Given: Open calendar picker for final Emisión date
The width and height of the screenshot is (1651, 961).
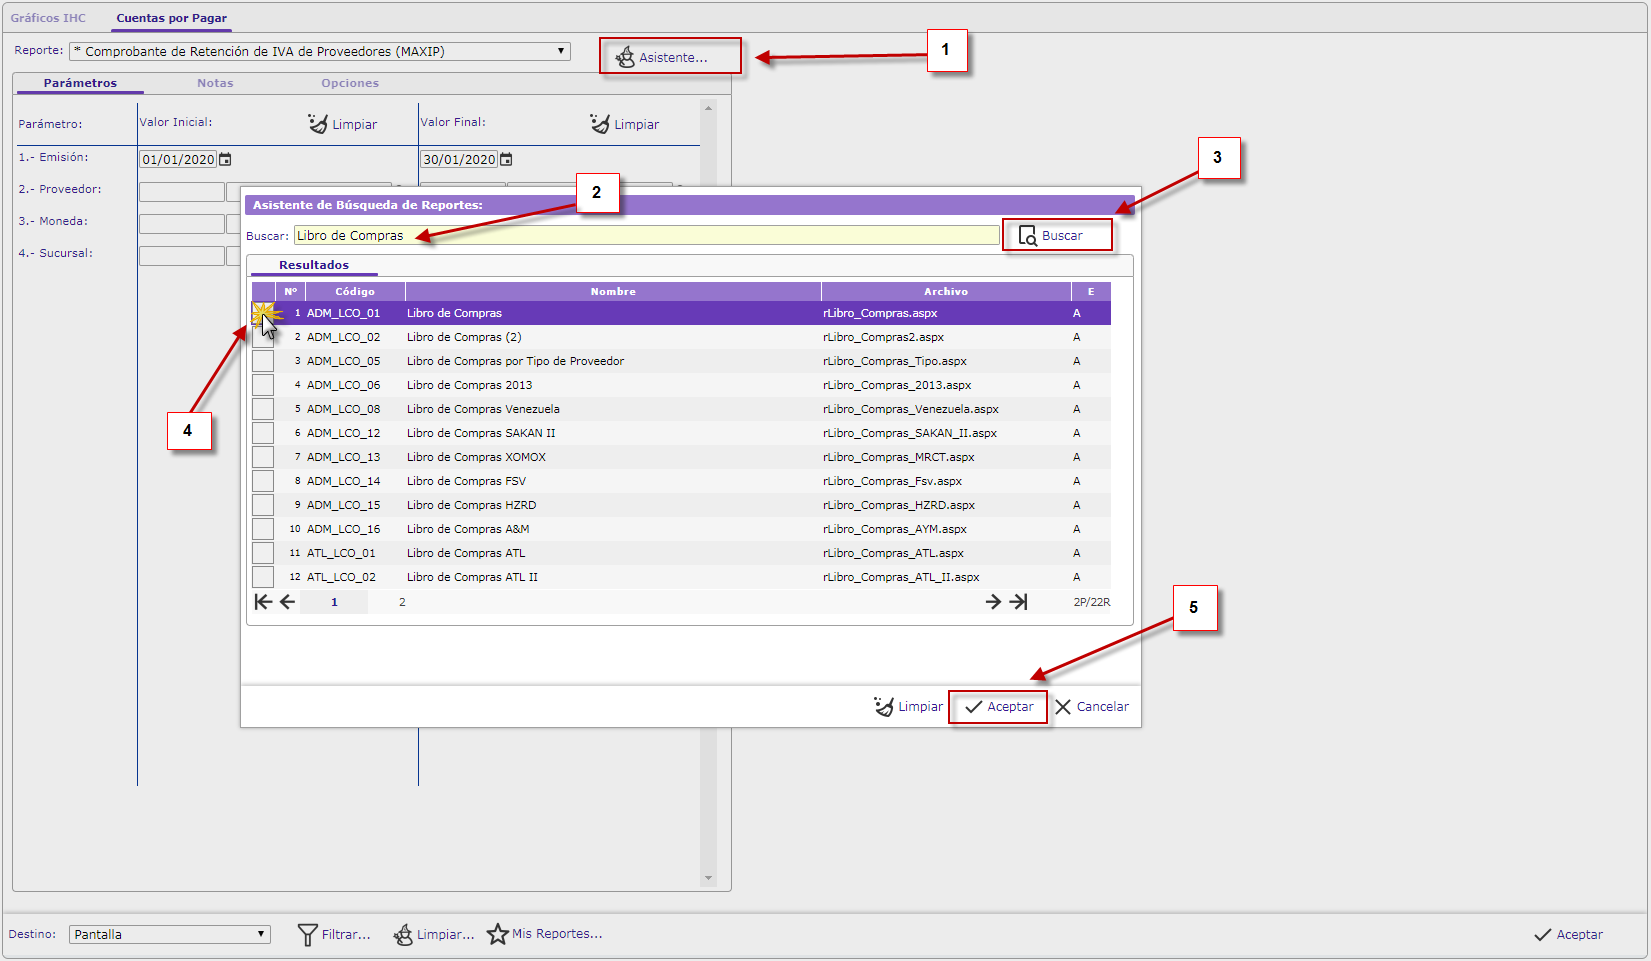Looking at the screenshot, I should (x=507, y=160).
